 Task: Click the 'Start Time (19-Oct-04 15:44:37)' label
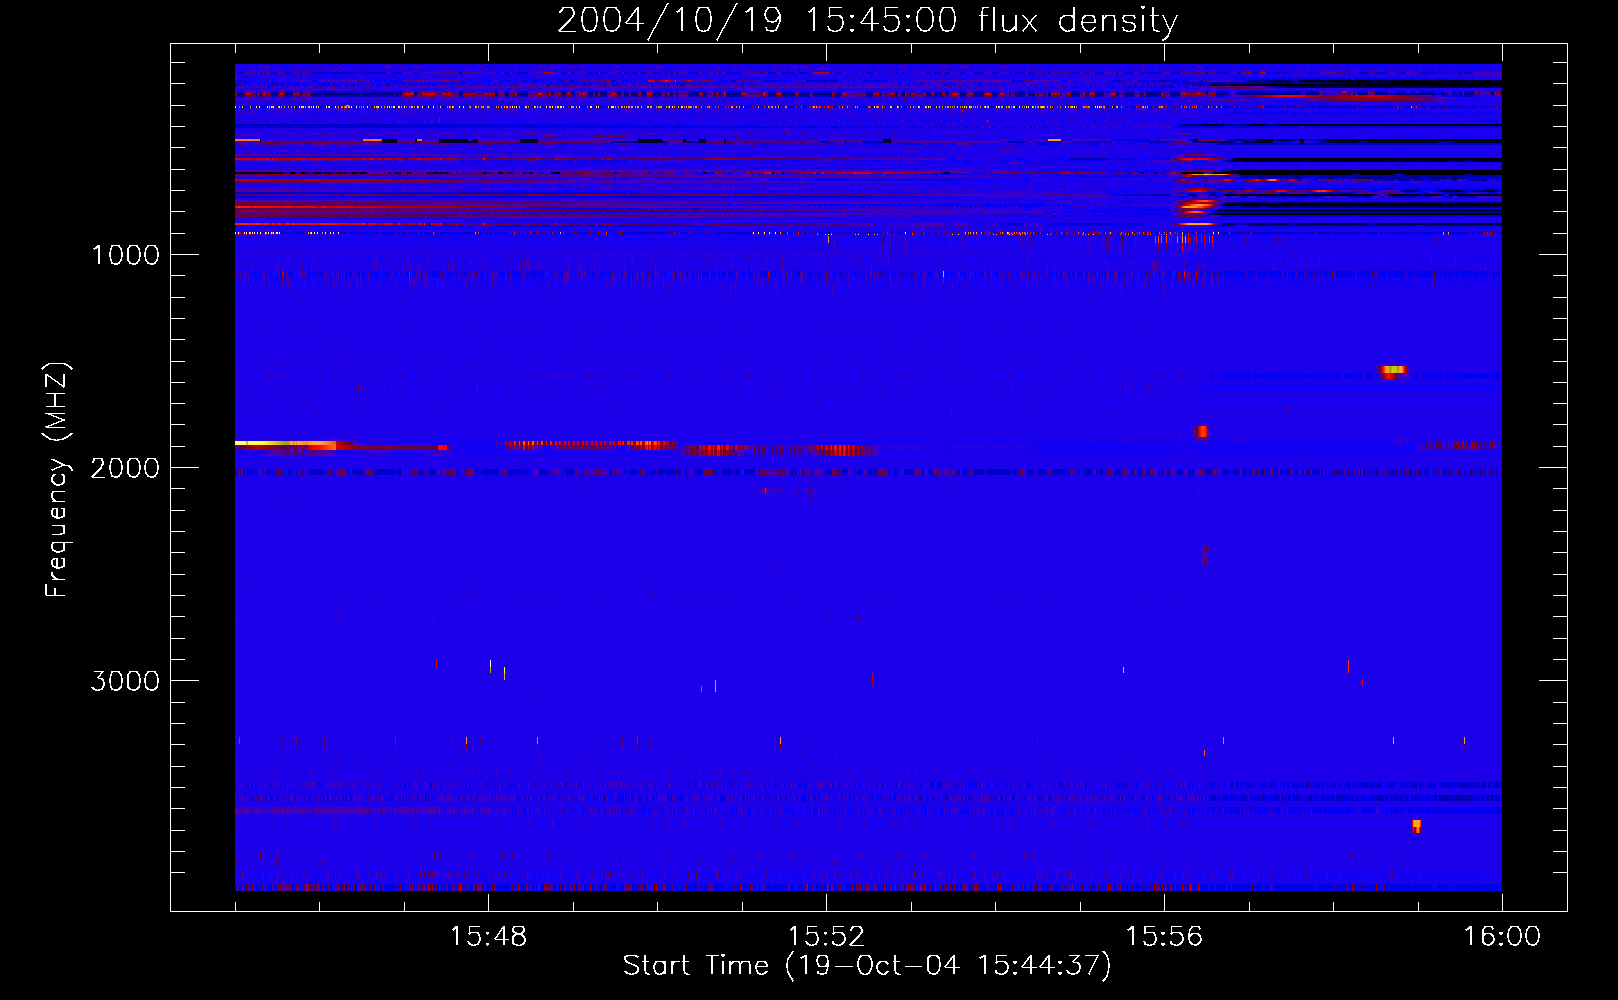[x=867, y=966]
